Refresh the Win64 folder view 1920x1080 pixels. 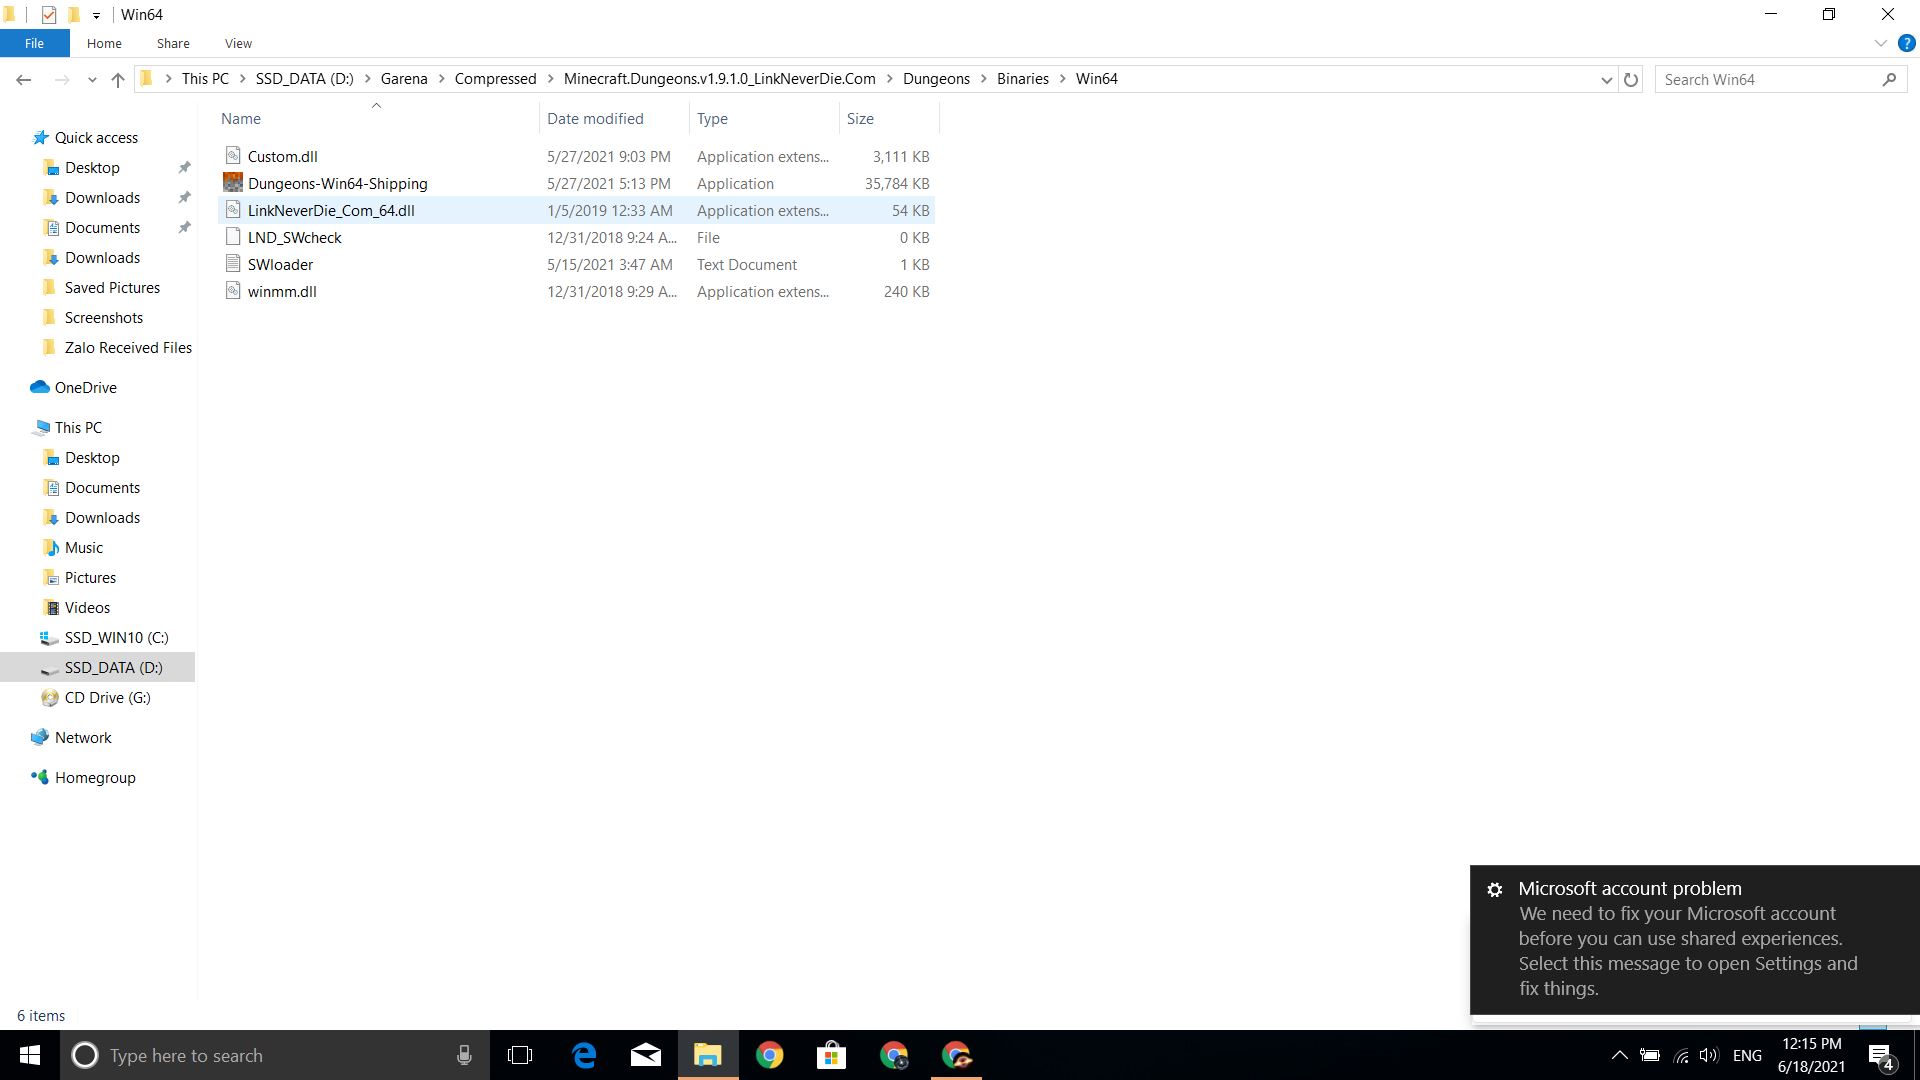[x=1631, y=79]
